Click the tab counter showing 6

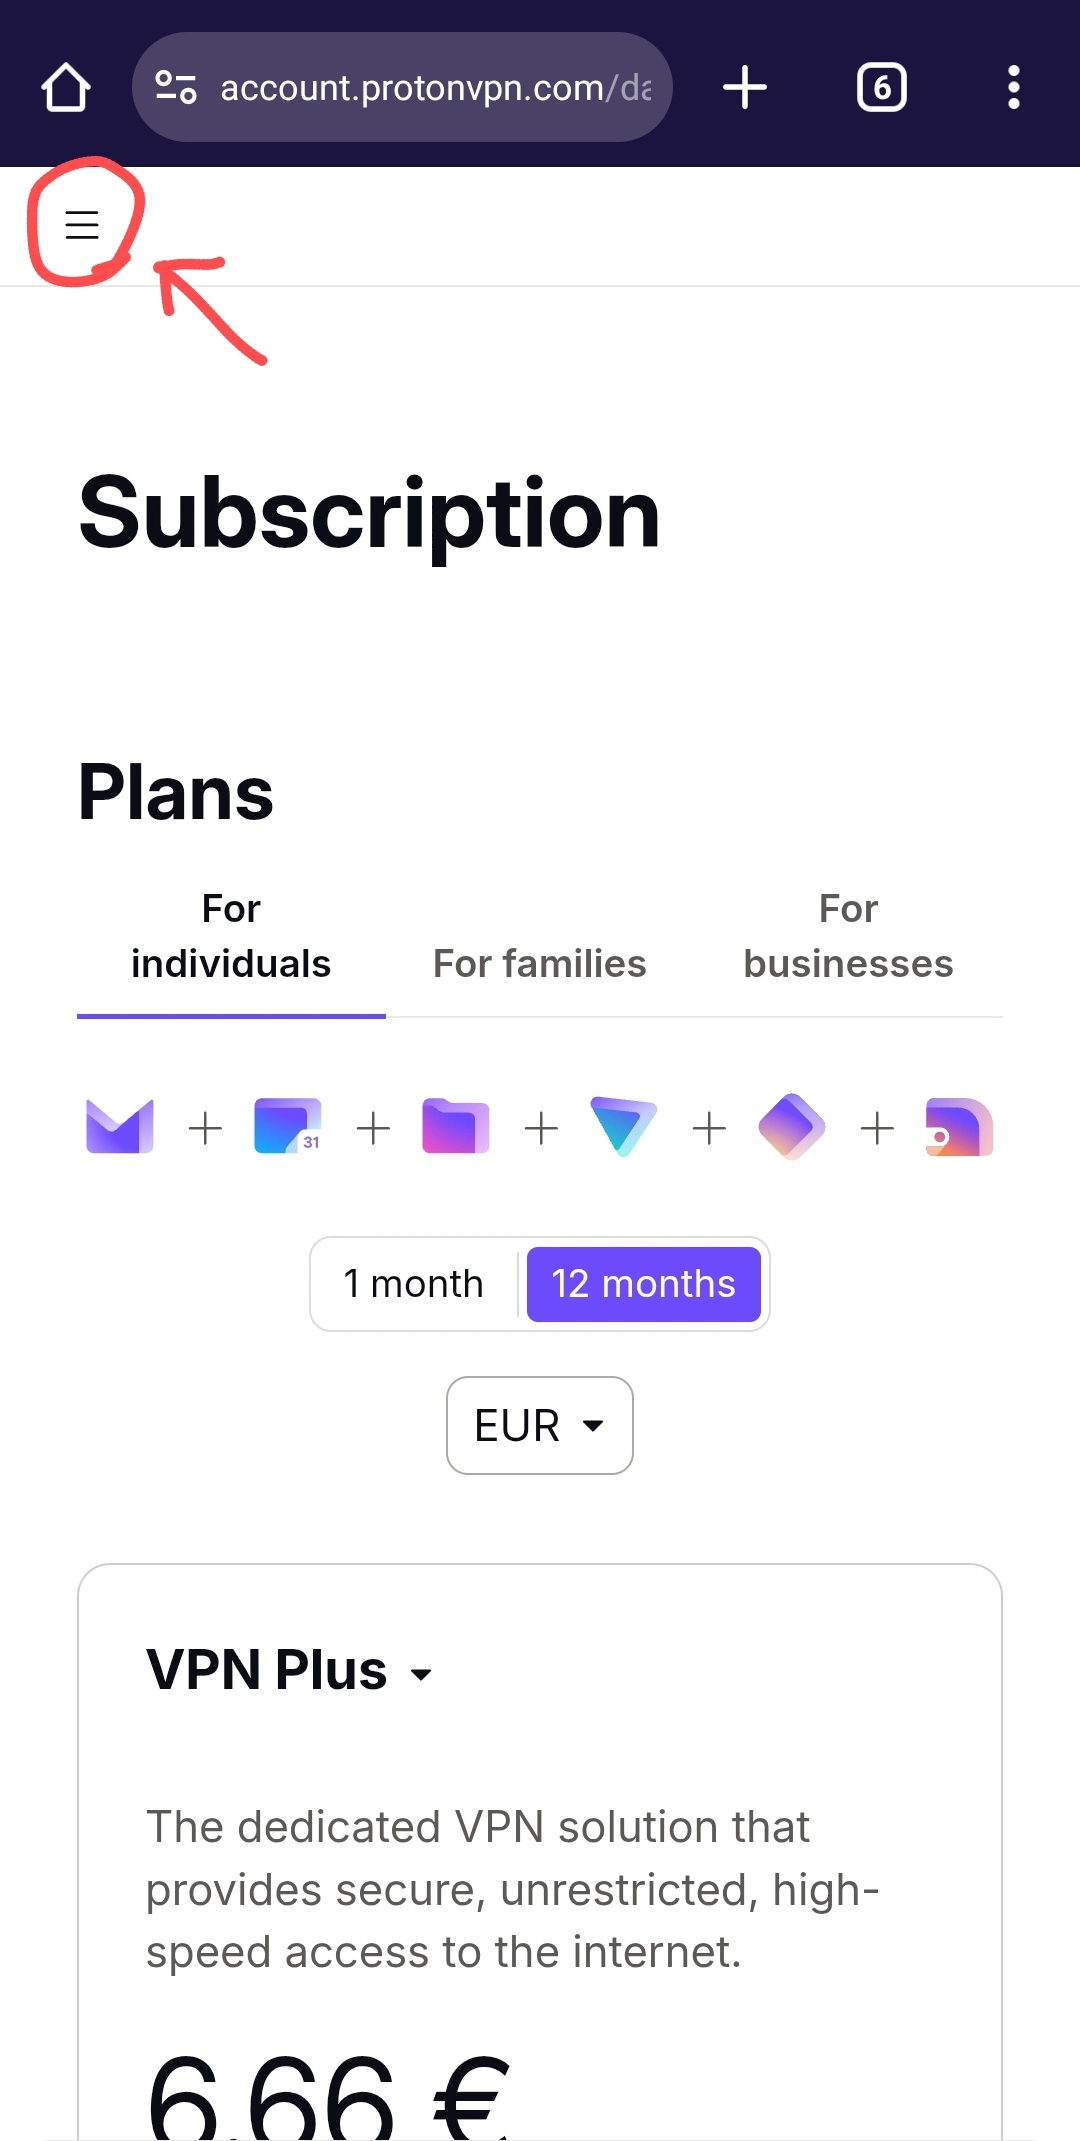(882, 86)
